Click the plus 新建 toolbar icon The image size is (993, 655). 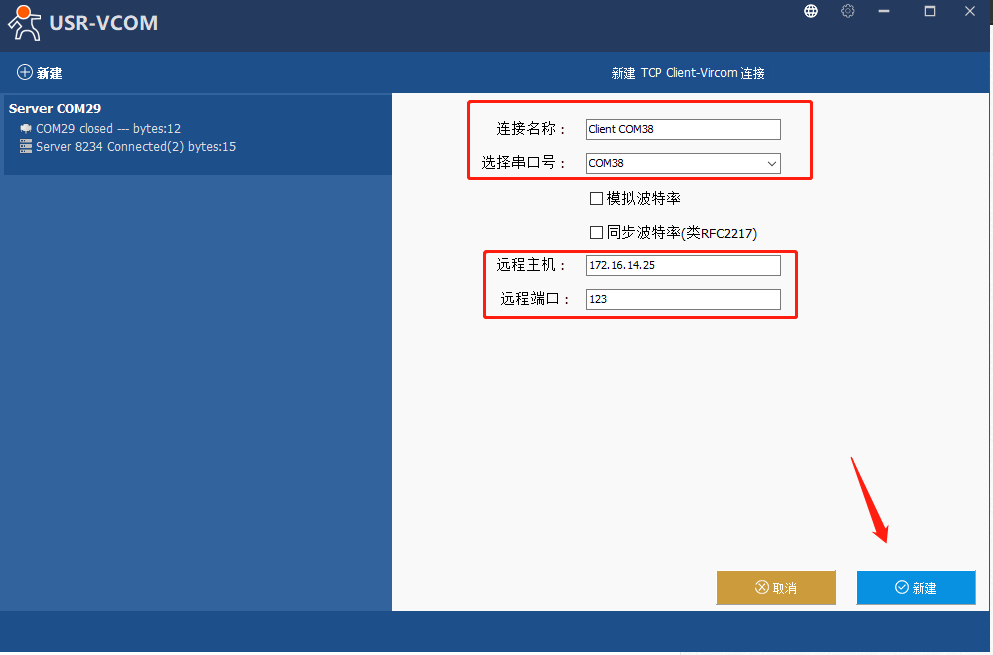click(25, 73)
